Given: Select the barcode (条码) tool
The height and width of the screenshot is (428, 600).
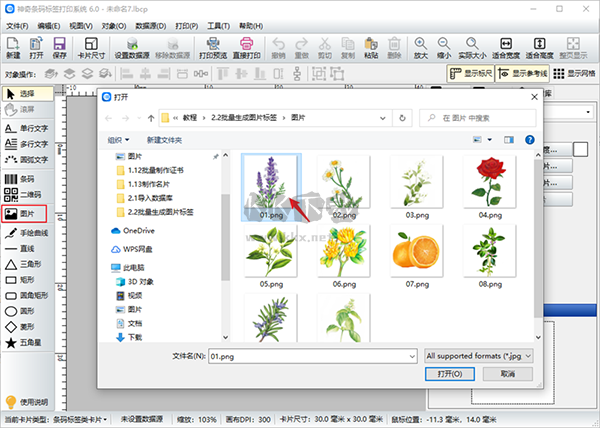Looking at the screenshot, I should [x=24, y=179].
